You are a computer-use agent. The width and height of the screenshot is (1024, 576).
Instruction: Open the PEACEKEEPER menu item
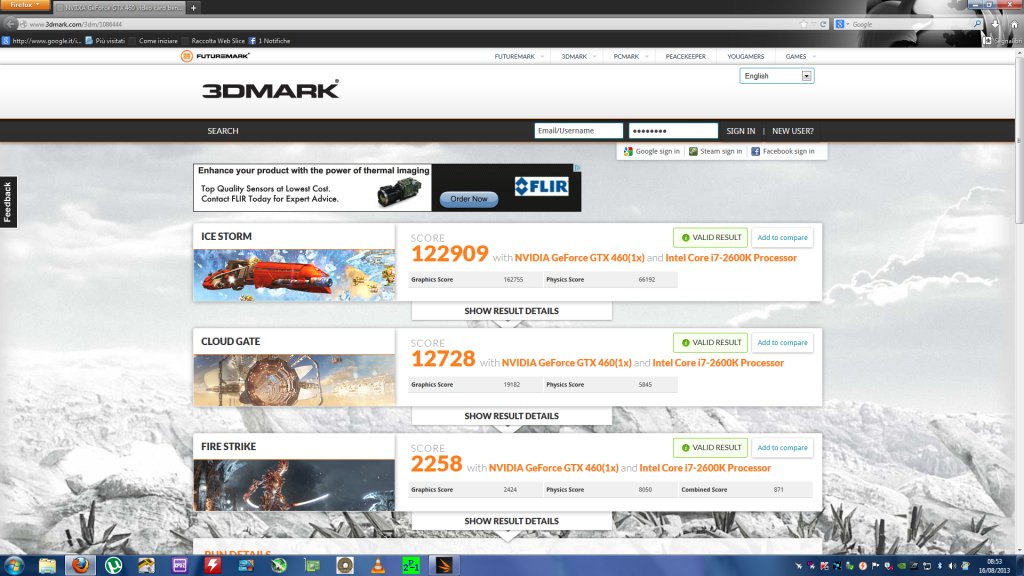[685, 57]
